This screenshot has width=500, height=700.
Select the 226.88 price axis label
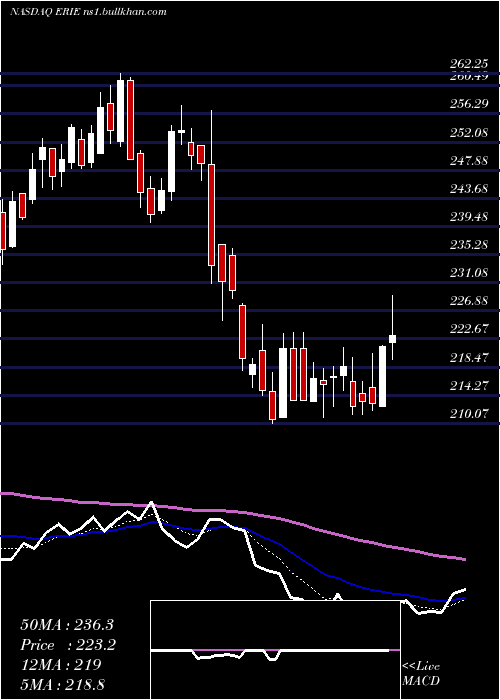click(469, 301)
